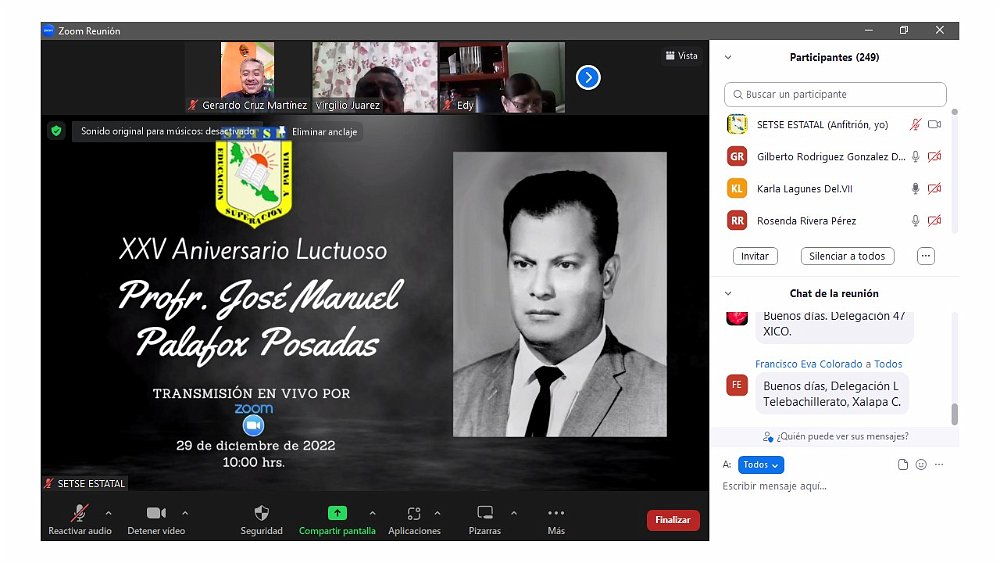Expand audio options arrow next to Reactivar audio

[x=108, y=513]
